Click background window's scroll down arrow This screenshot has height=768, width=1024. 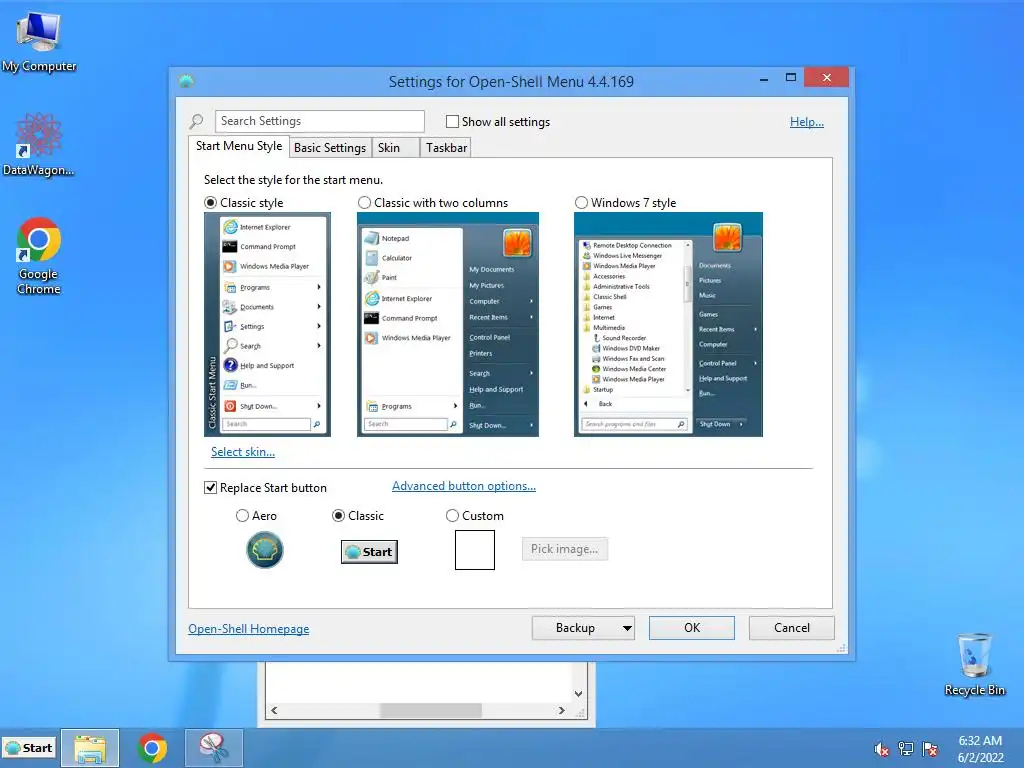[x=578, y=694]
